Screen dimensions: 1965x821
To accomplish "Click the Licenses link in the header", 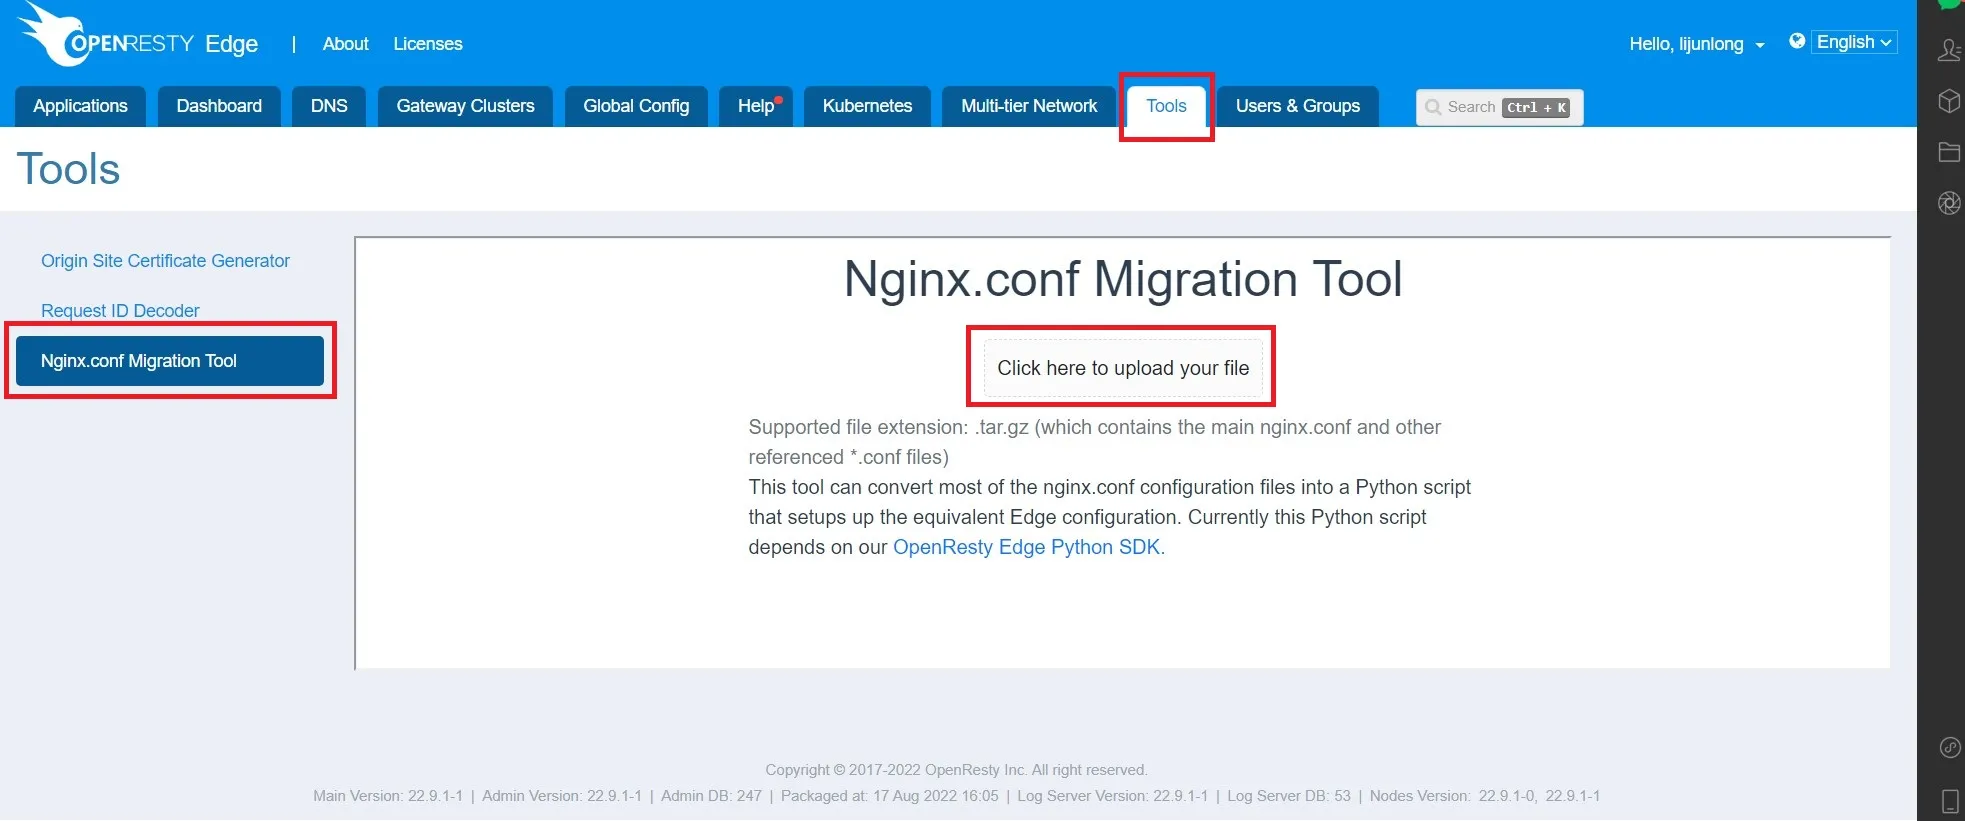I will pyautogui.click(x=427, y=44).
